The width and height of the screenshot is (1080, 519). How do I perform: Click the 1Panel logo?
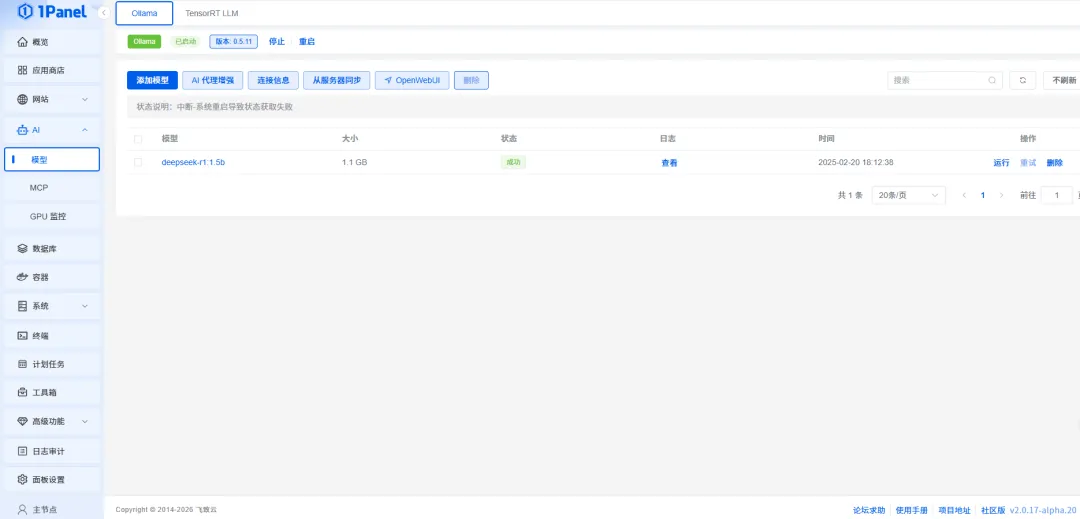[52, 12]
